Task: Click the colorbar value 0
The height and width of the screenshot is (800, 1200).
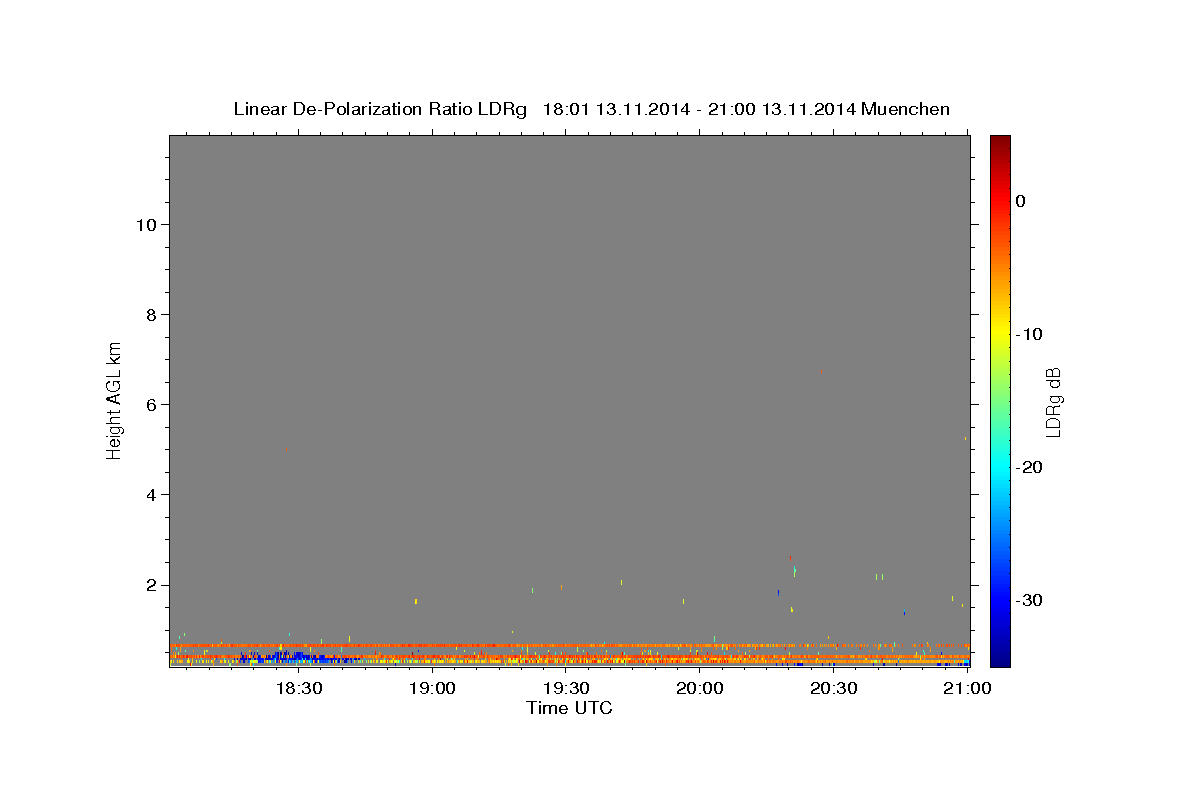Action: click(x=1021, y=201)
